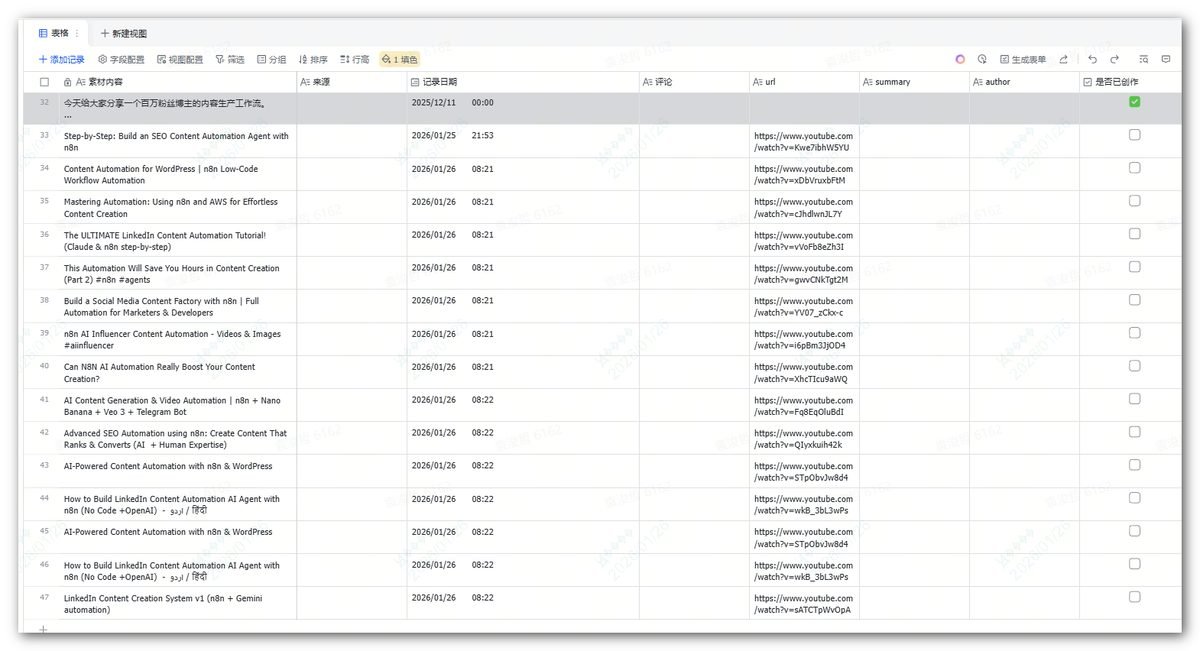Click the 评论 column header
Screen dimensions: 1200x651
[x=694, y=82]
